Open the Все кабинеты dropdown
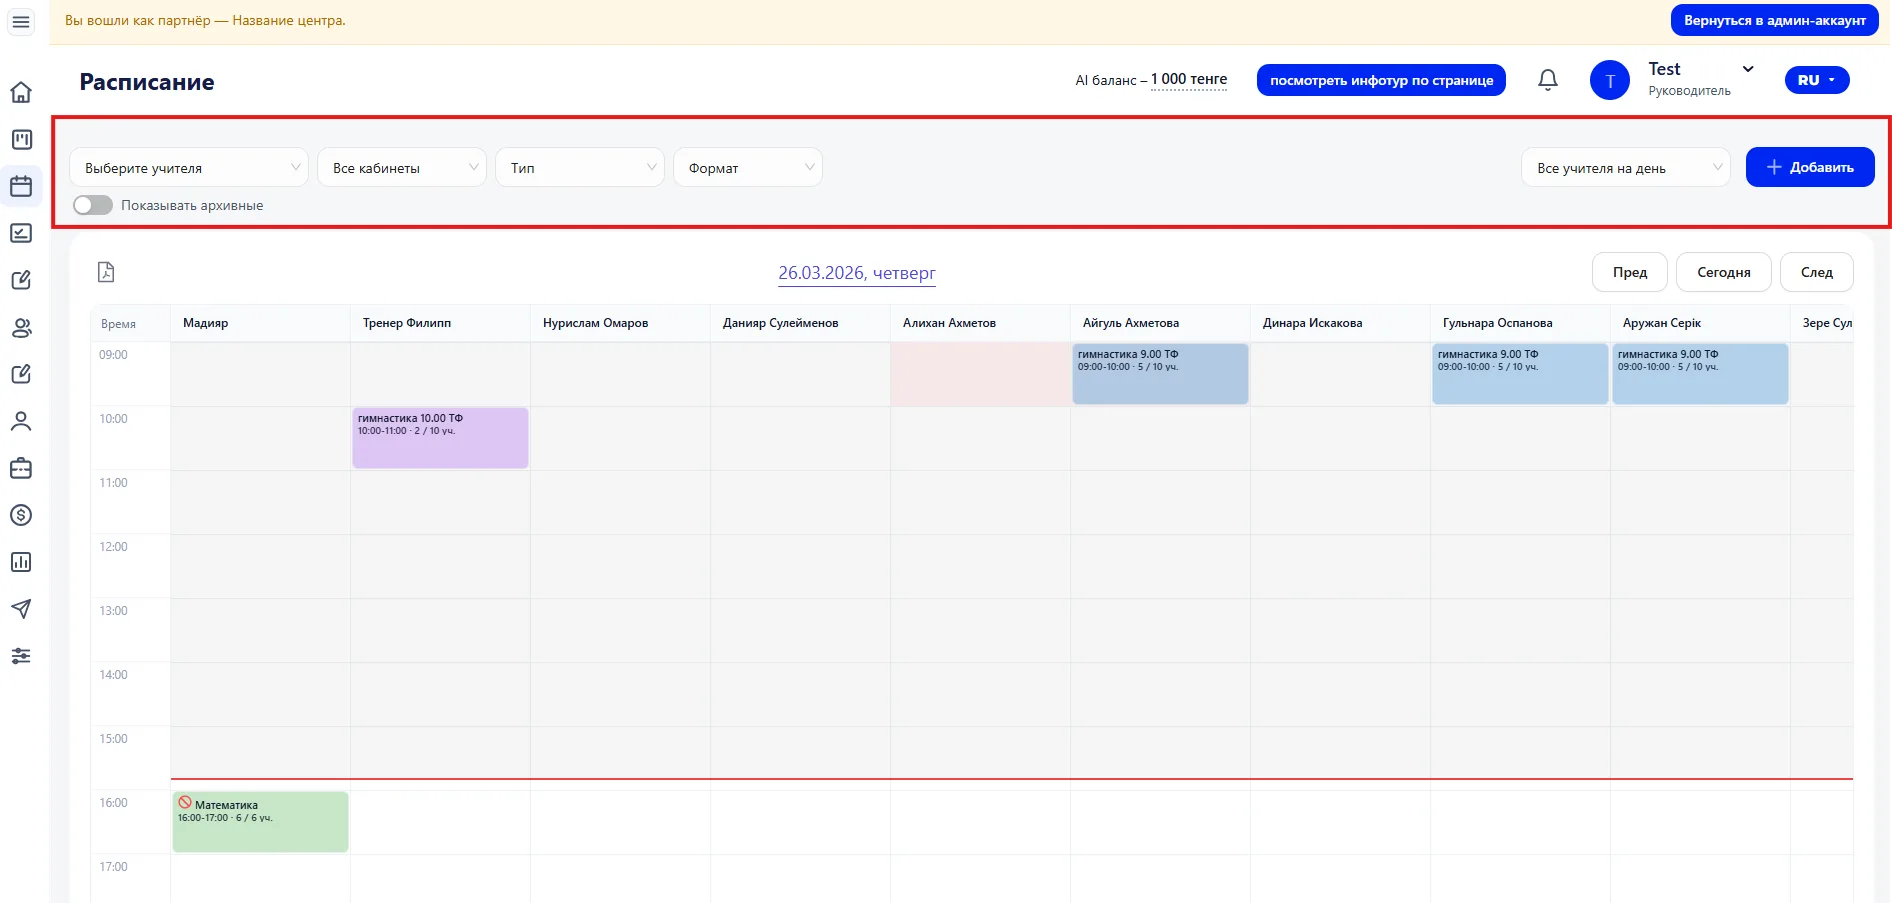Screen dimensions: 1892x903 [402, 167]
